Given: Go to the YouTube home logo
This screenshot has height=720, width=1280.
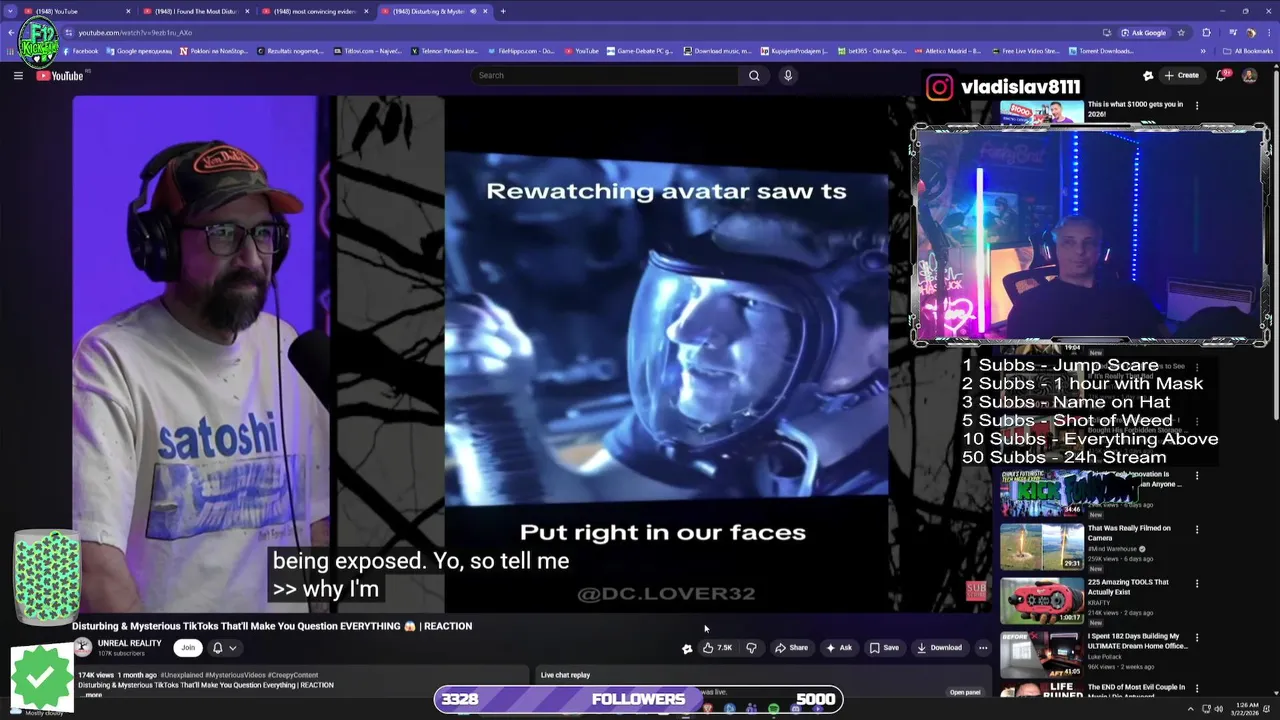Looking at the screenshot, I should point(60,76).
